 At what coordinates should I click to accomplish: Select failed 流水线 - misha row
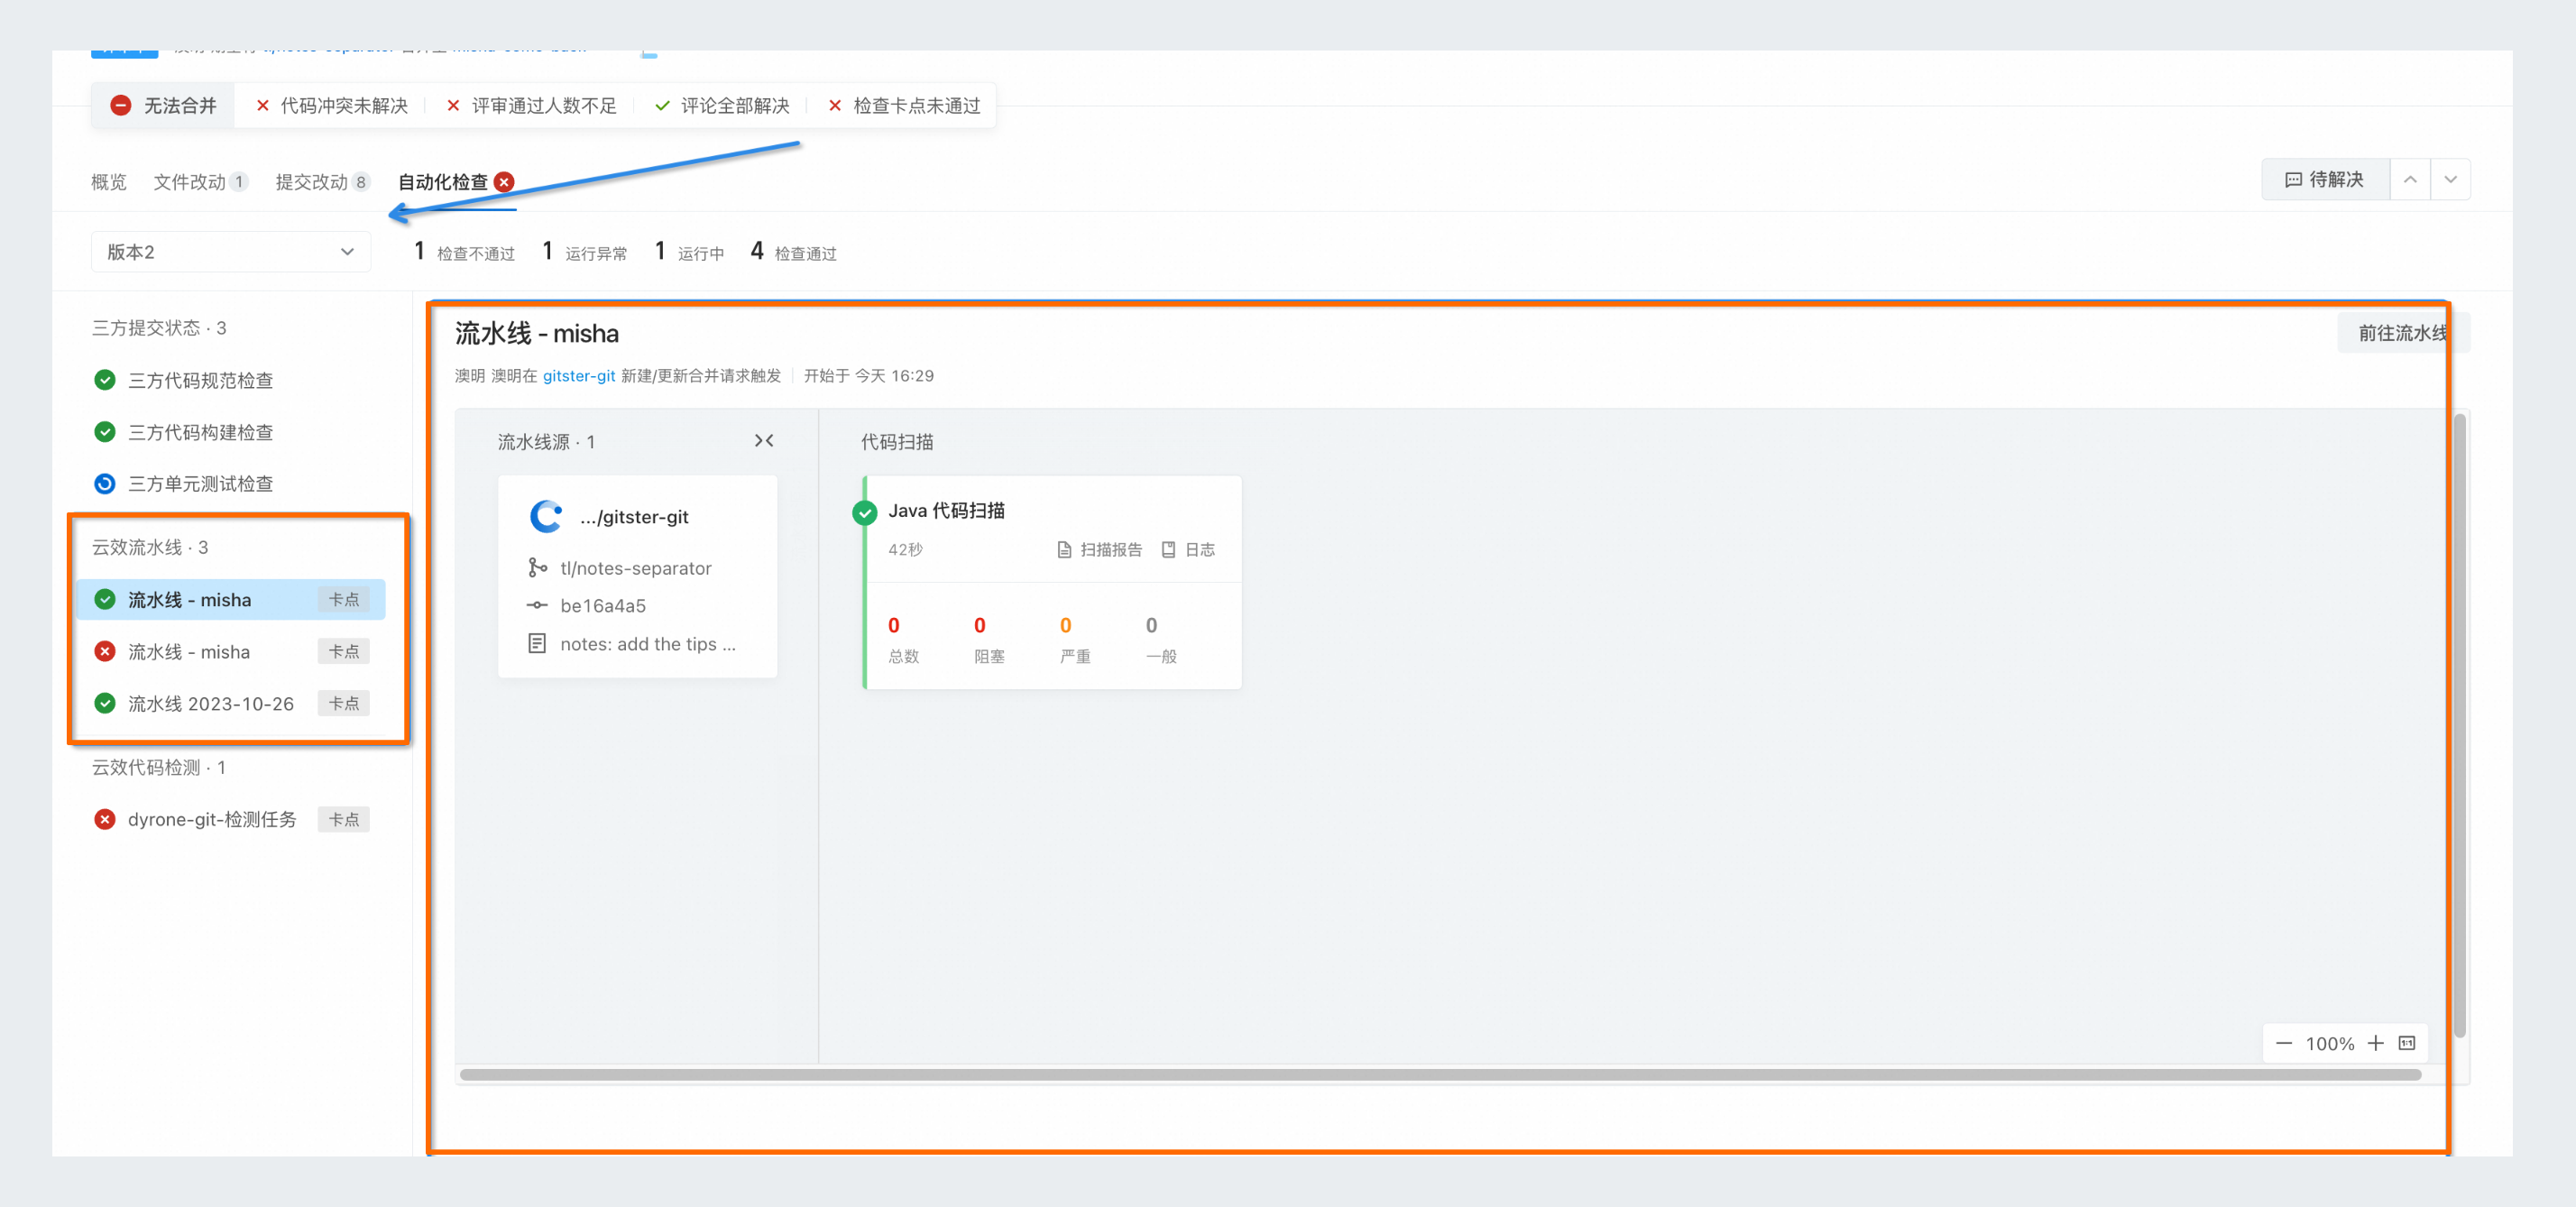pyautogui.click(x=231, y=652)
